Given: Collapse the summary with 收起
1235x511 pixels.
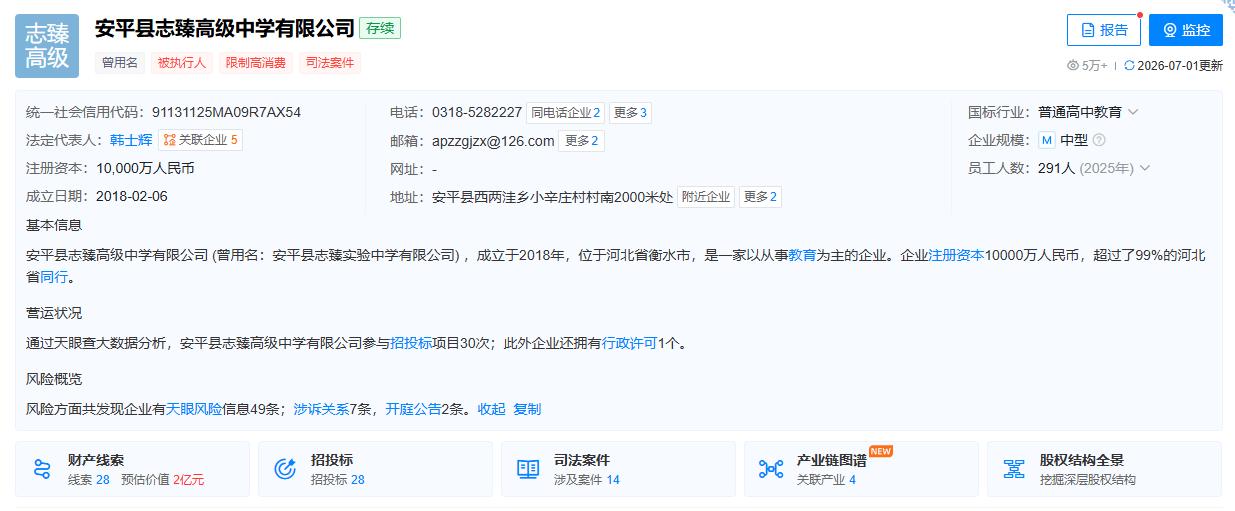Looking at the screenshot, I should [491, 409].
